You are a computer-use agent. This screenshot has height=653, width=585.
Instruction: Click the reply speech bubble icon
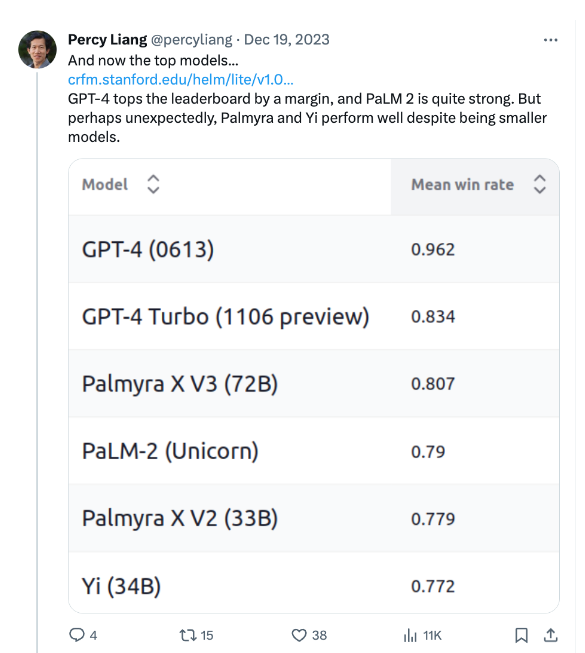(77, 635)
